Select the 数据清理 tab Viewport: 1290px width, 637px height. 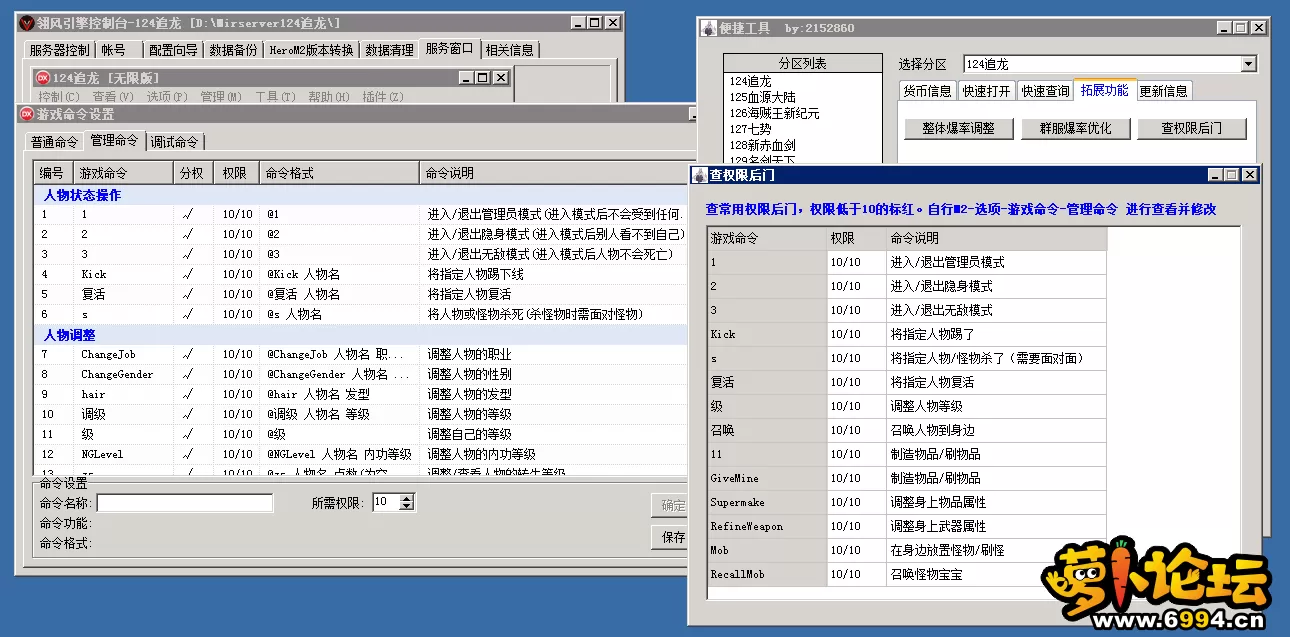pos(389,50)
